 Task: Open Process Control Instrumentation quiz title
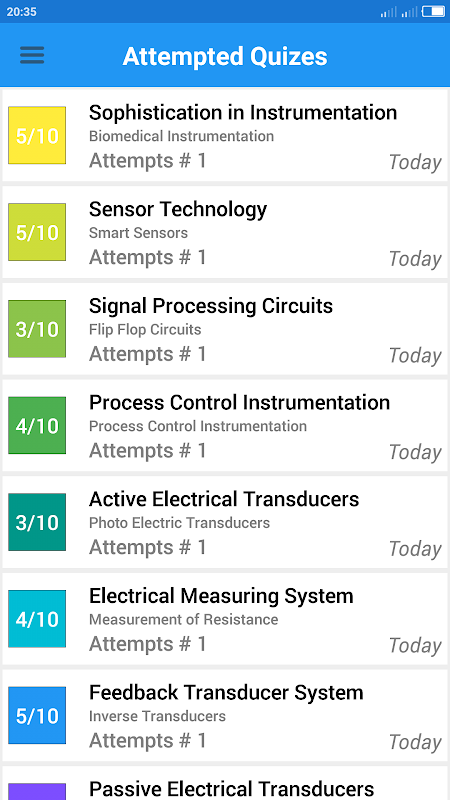click(239, 403)
